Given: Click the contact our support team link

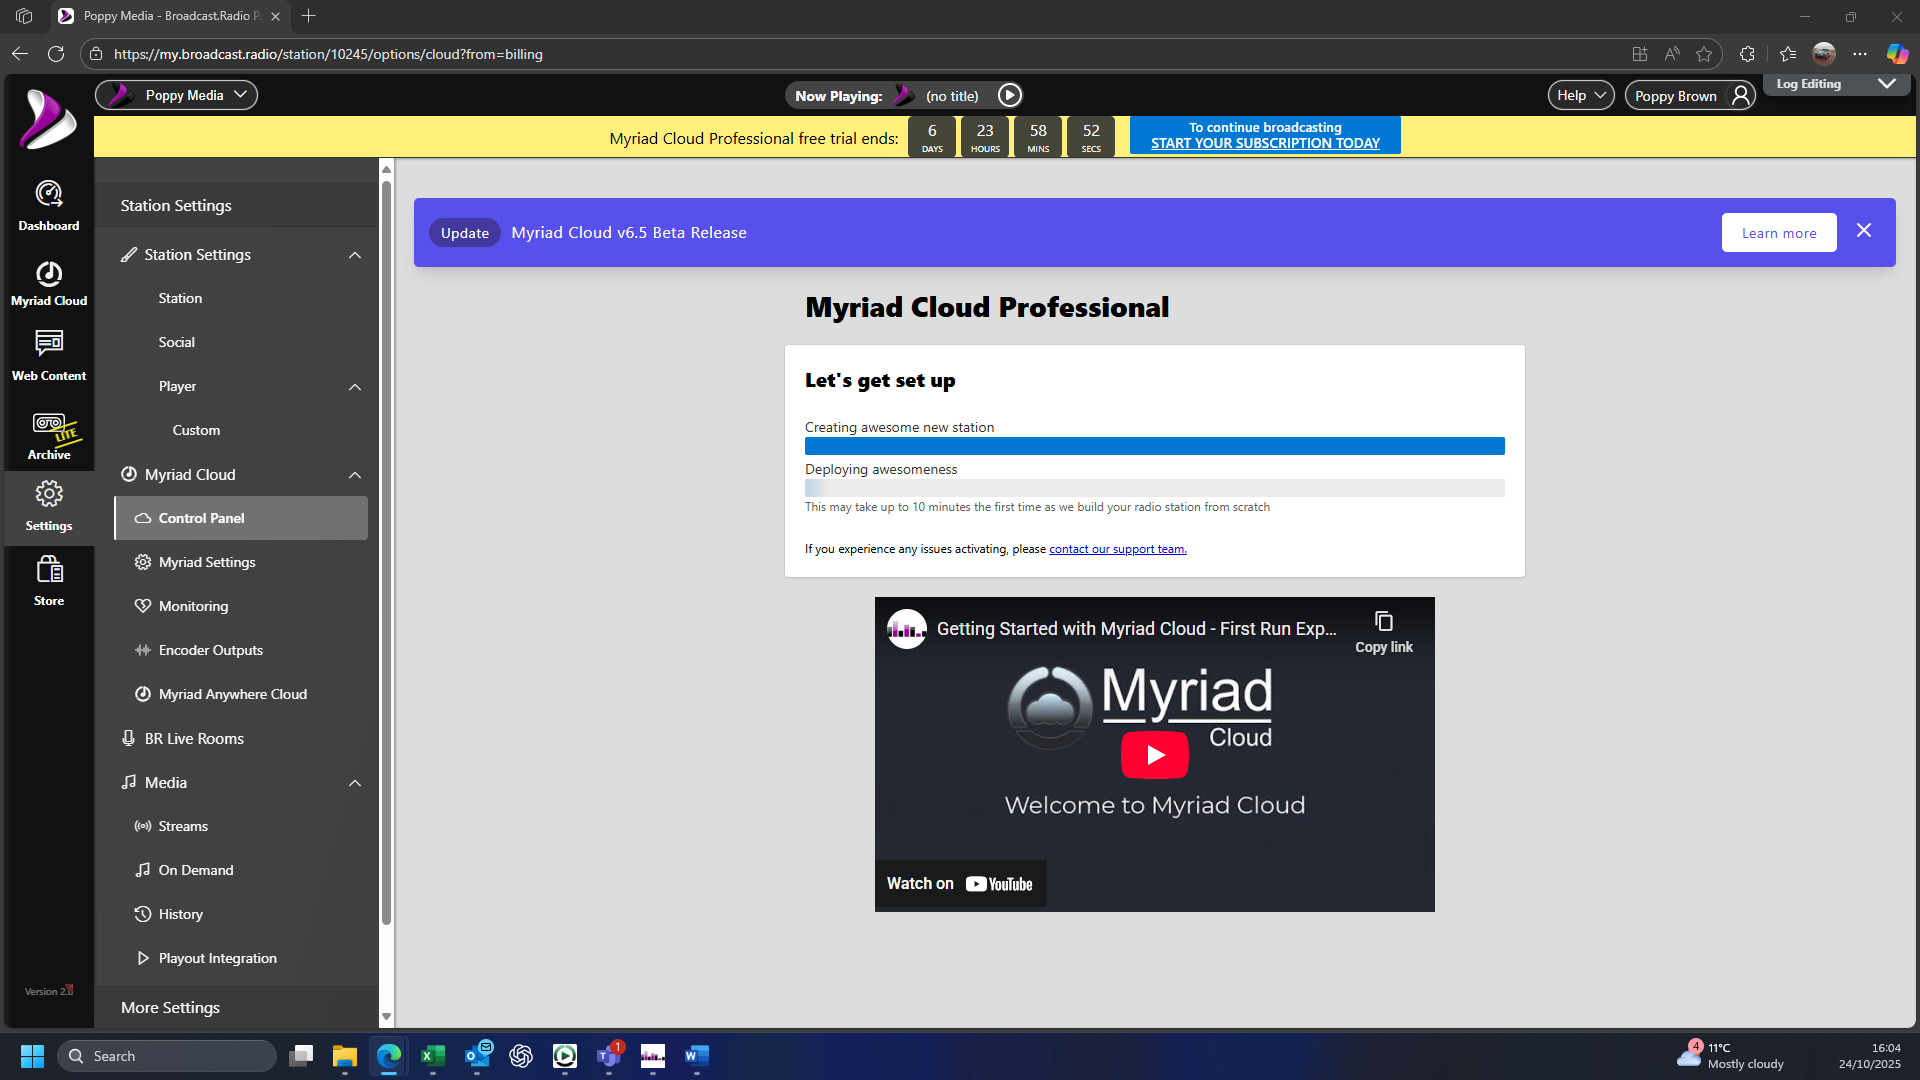Looking at the screenshot, I should click(x=1117, y=549).
